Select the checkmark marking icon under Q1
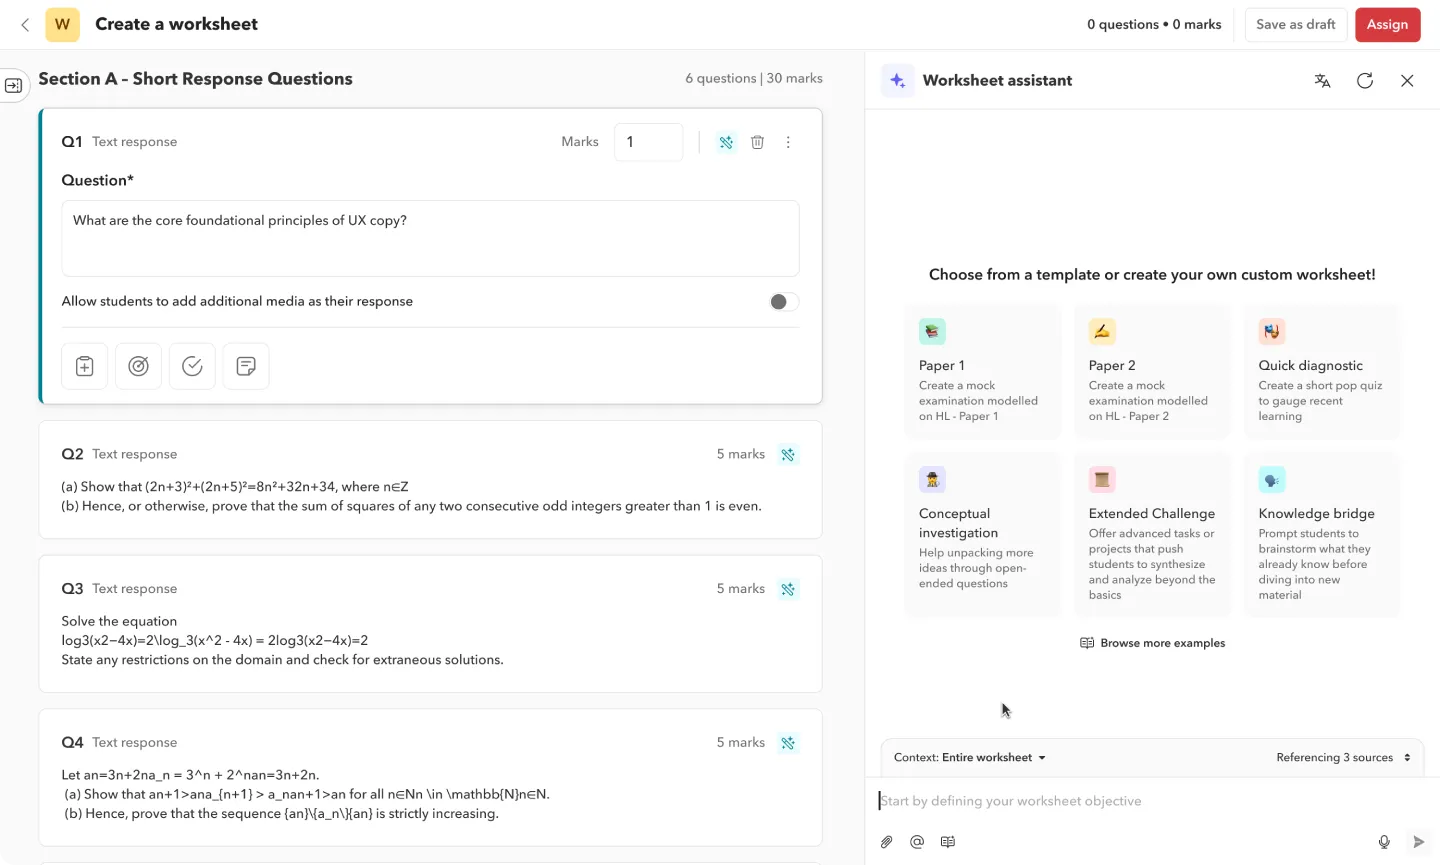 coord(192,366)
